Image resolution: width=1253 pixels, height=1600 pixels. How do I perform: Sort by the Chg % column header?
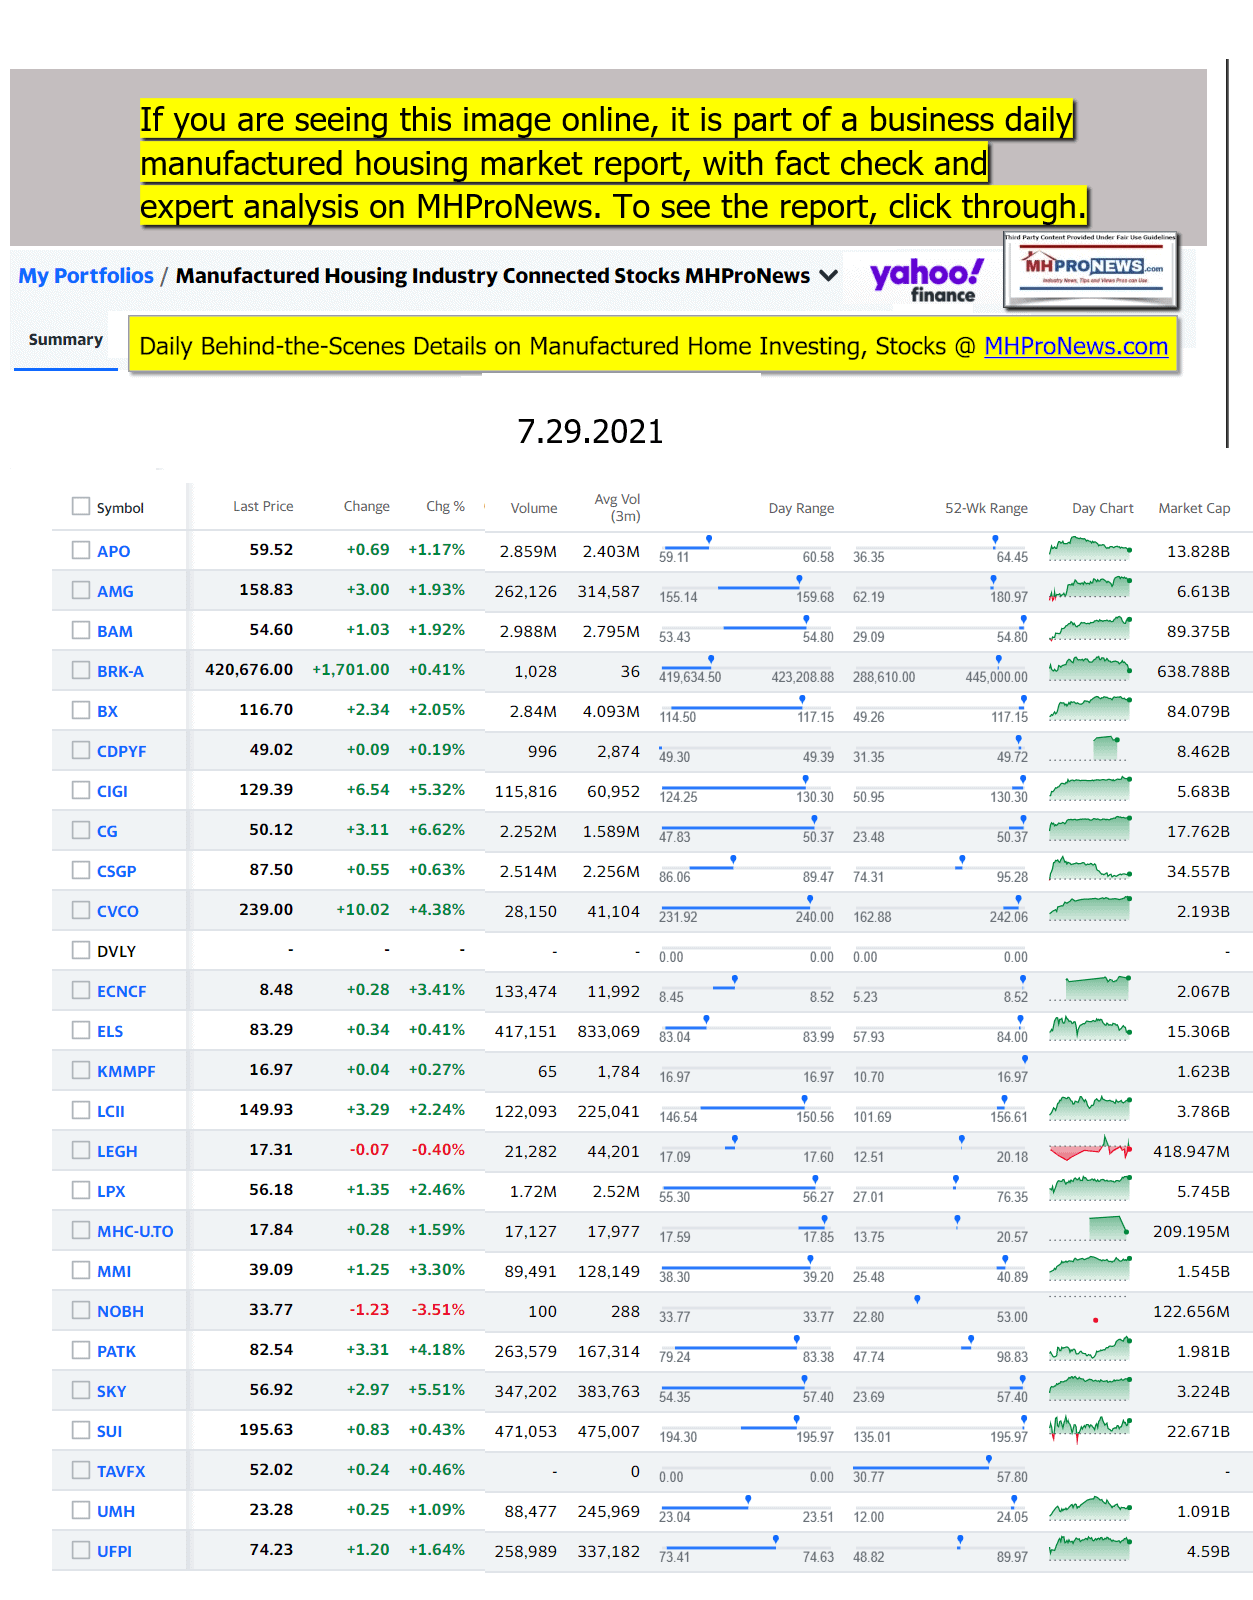pos(445,506)
